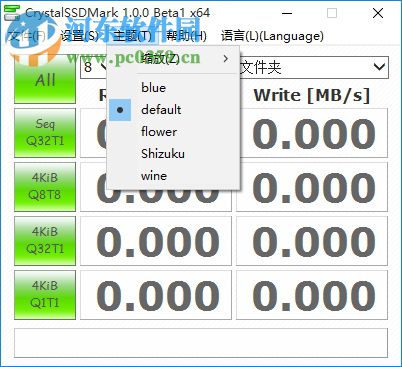Click the 4KiB Q1T1 read result
This screenshot has width=402, height=367.
156,295
